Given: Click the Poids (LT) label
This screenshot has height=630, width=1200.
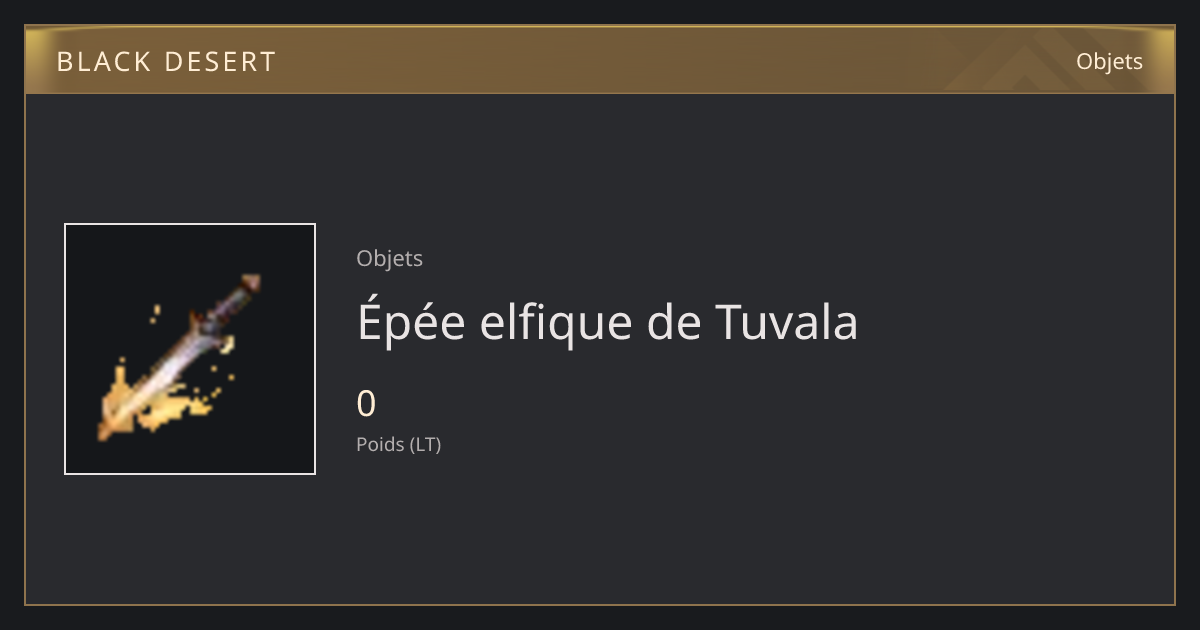Looking at the screenshot, I should coord(398,444).
